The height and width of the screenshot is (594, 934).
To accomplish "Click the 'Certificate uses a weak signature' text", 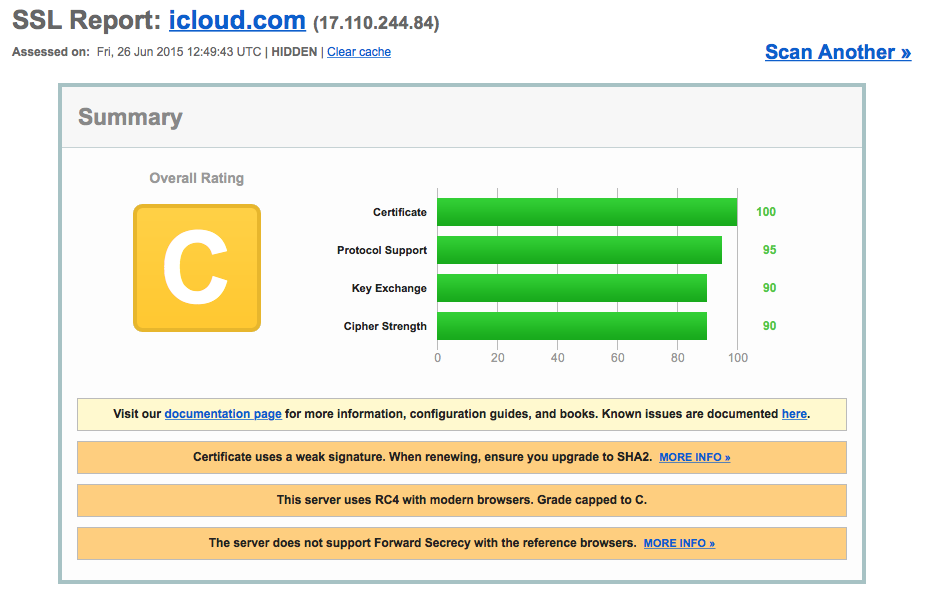I will tap(289, 457).
